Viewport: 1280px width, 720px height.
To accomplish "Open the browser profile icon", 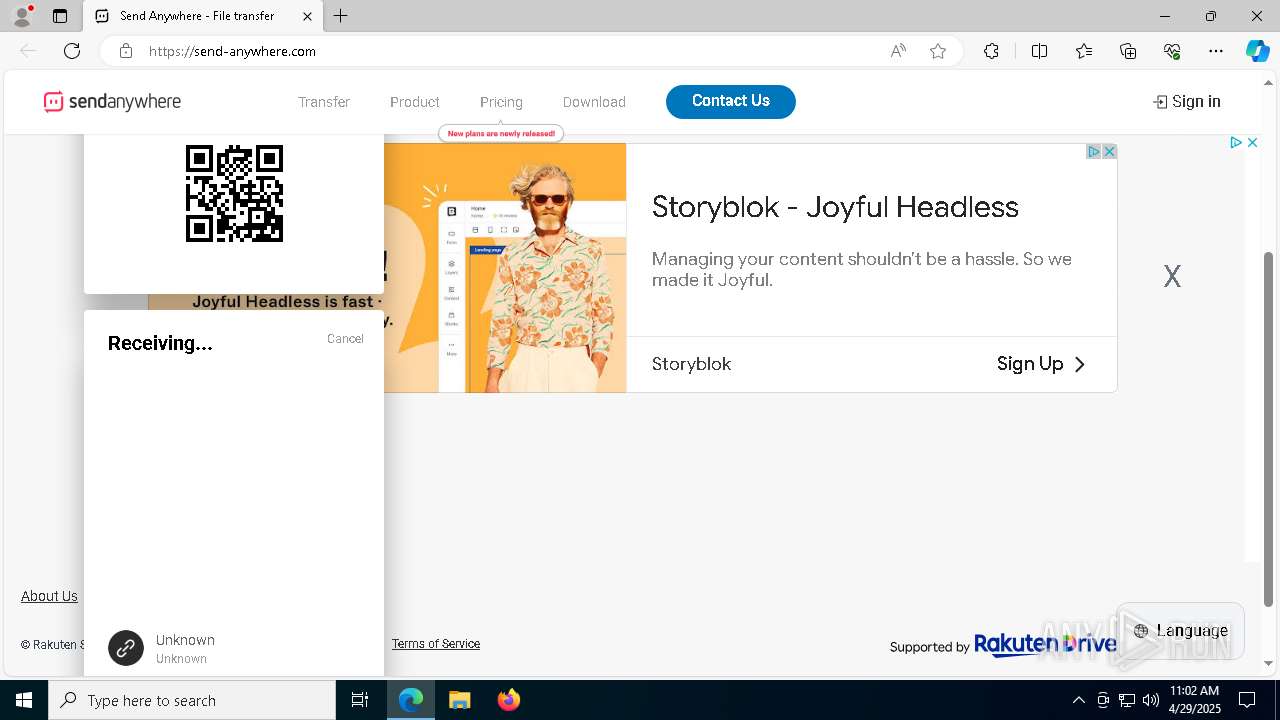I will pos(21,16).
